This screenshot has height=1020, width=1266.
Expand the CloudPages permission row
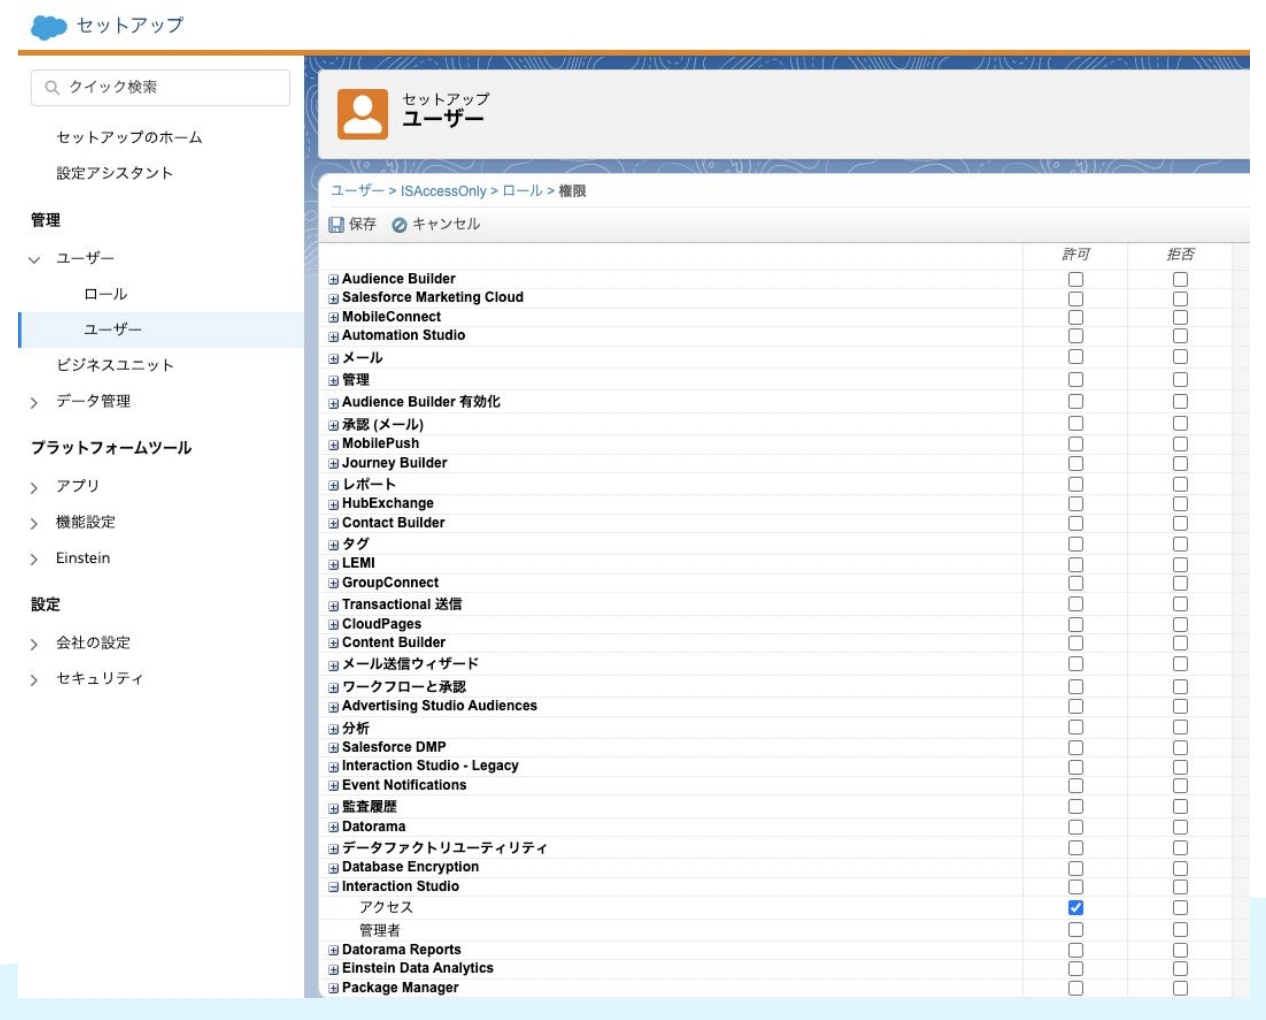[x=333, y=625]
